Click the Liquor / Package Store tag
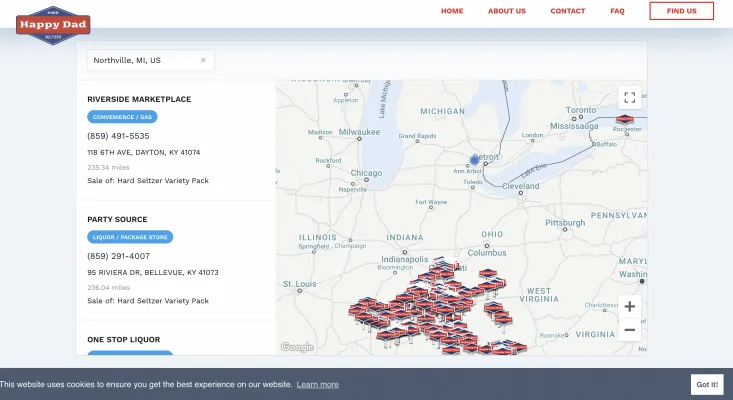733x400 pixels. click(x=130, y=237)
